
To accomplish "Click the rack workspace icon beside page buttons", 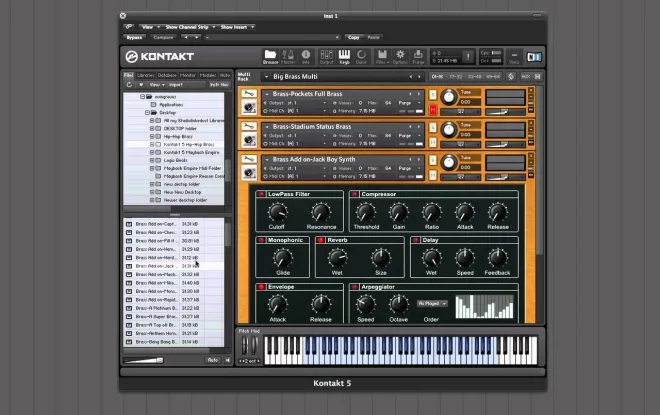I will pos(511,77).
